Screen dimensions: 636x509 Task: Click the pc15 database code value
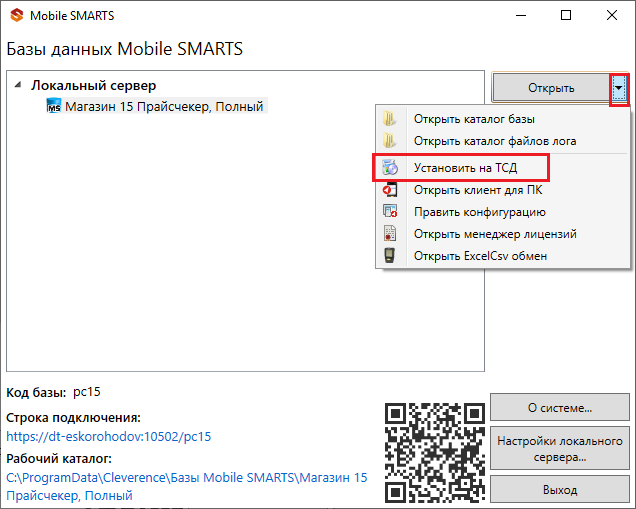pyautogui.click(x=86, y=392)
